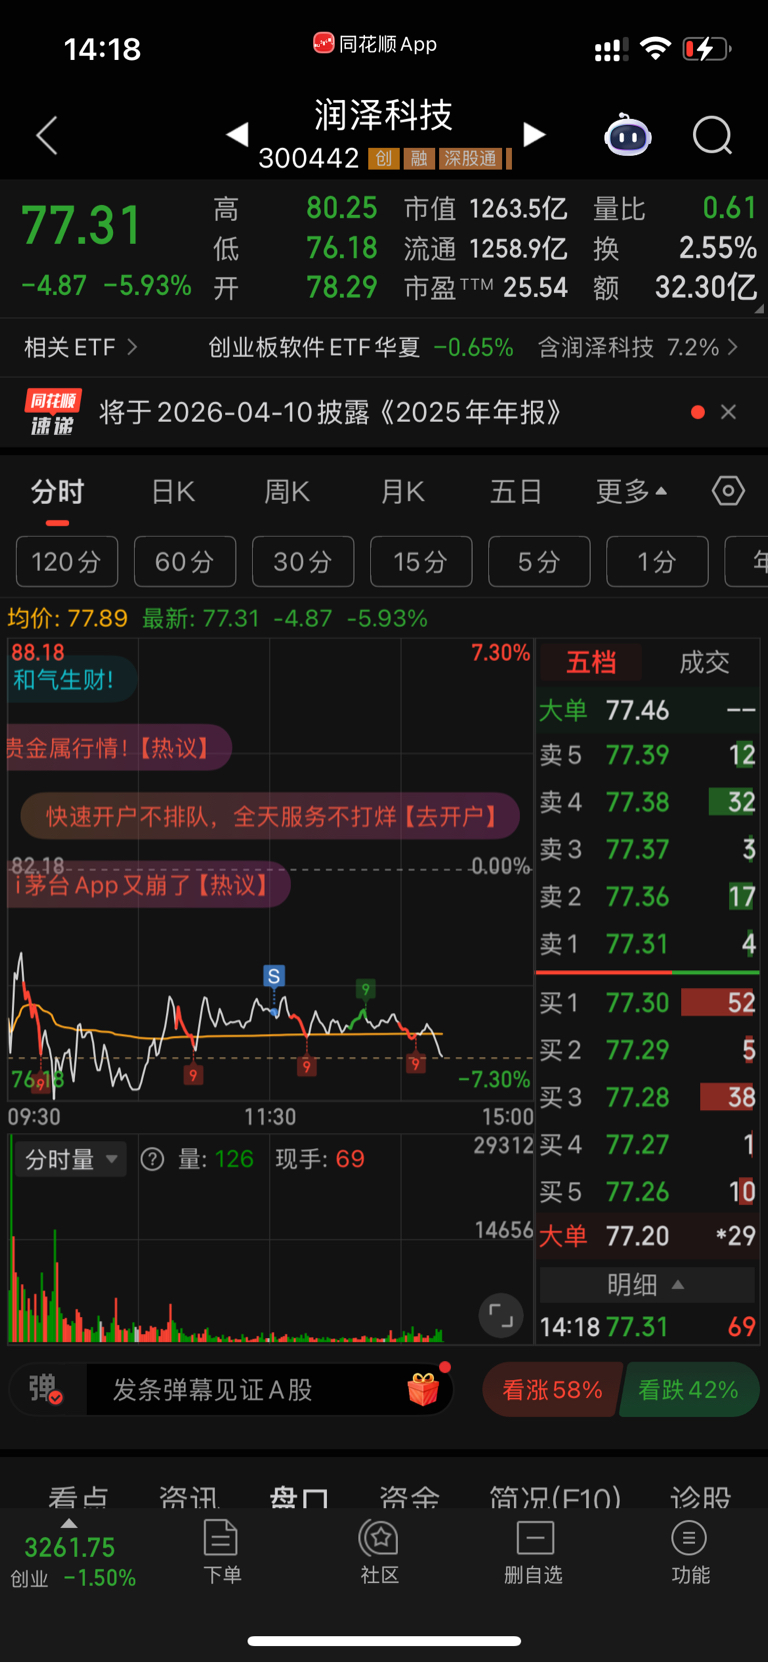
Task: Switch to 日K chart tab
Action: pos(173,491)
